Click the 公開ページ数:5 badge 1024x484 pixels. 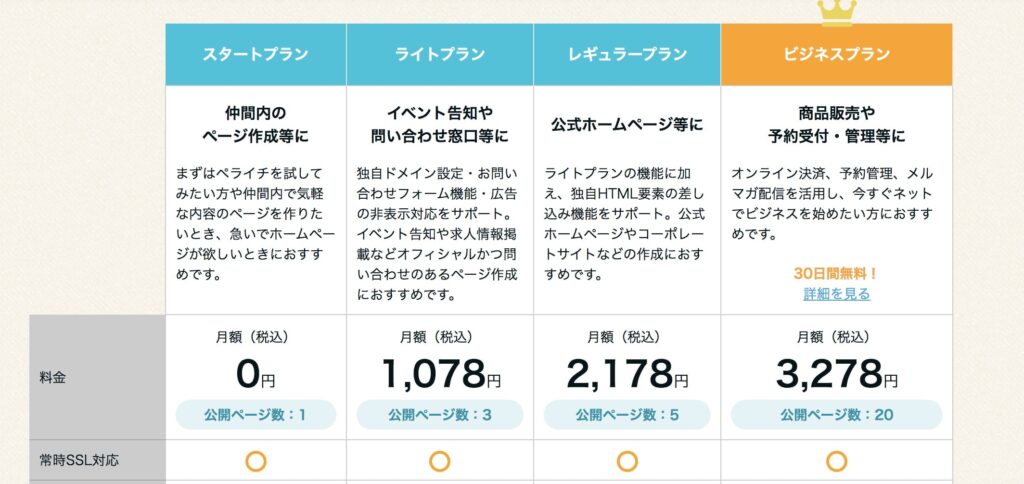coord(627,415)
